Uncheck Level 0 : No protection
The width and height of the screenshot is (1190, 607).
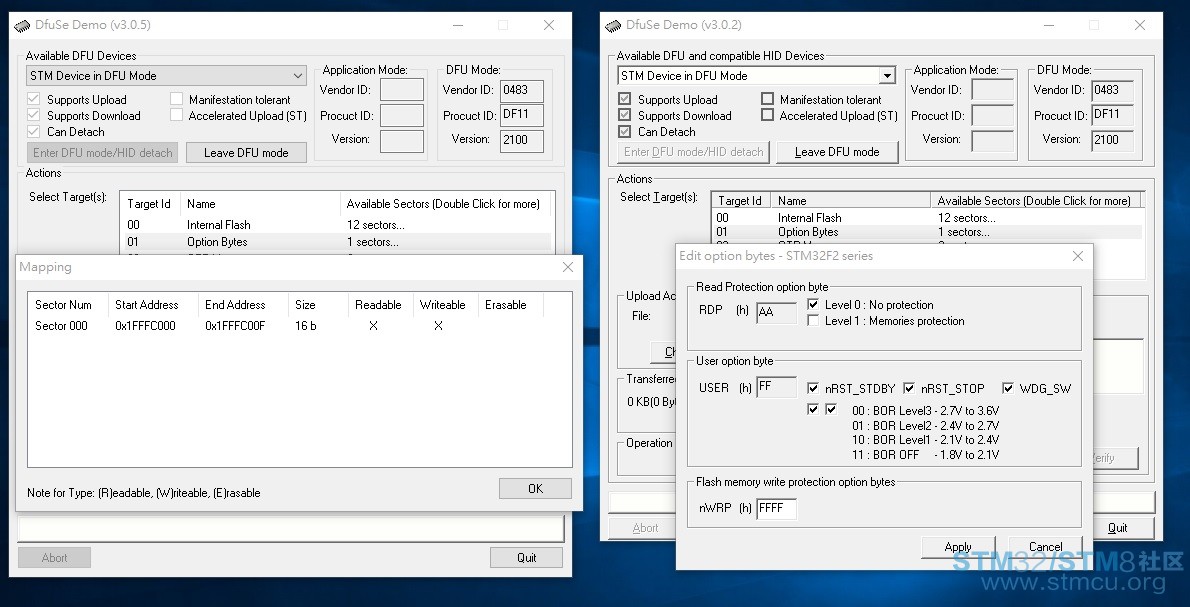click(813, 304)
